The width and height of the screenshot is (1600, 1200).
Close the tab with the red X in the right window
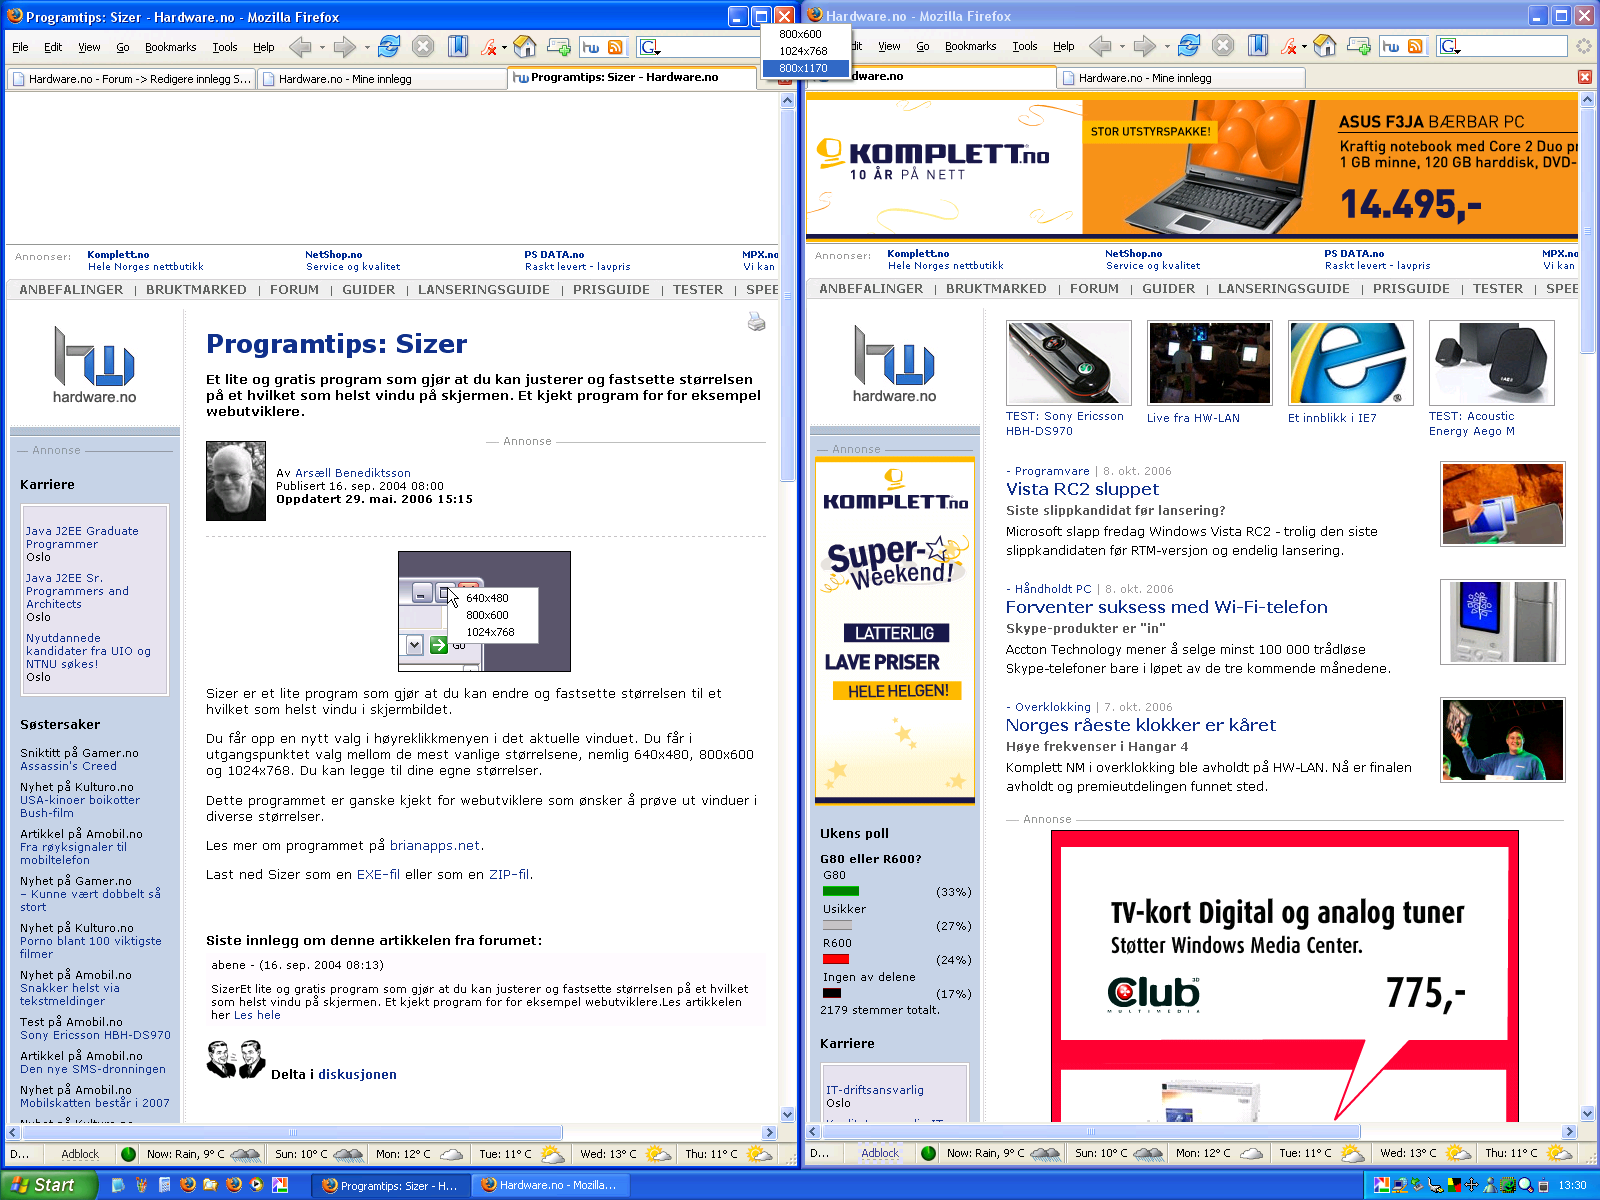[x=1584, y=77]
